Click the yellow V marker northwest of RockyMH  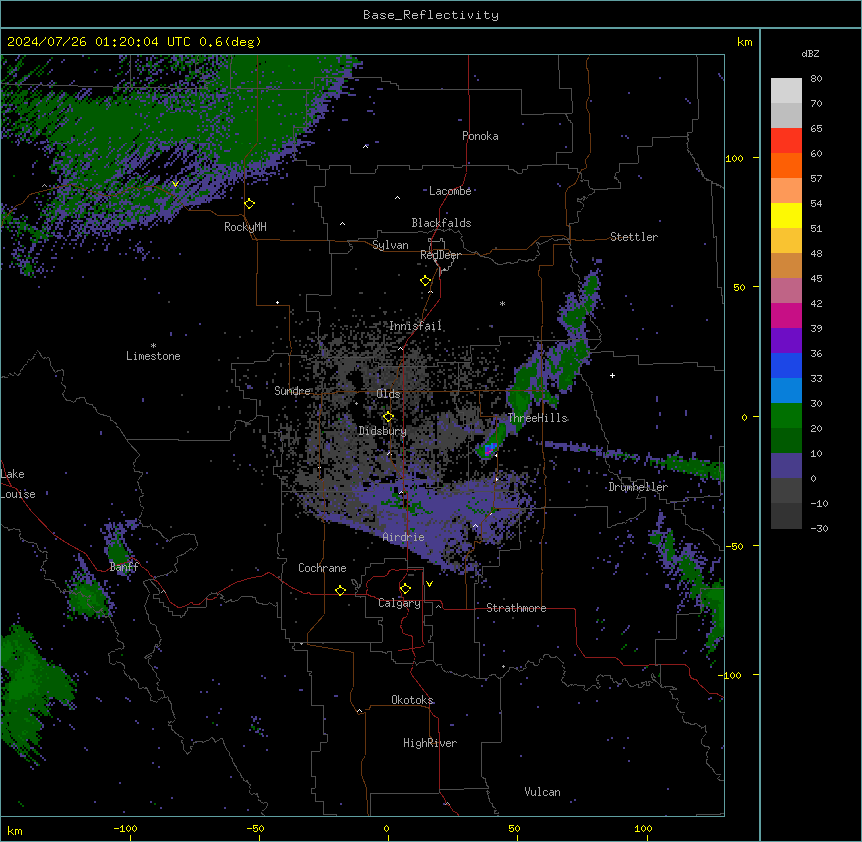point(175,184)
